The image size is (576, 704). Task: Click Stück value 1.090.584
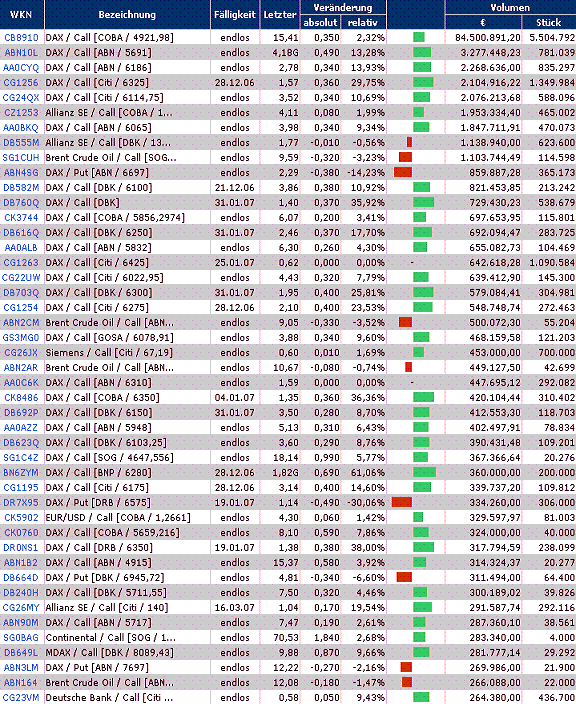coord(552,263)
